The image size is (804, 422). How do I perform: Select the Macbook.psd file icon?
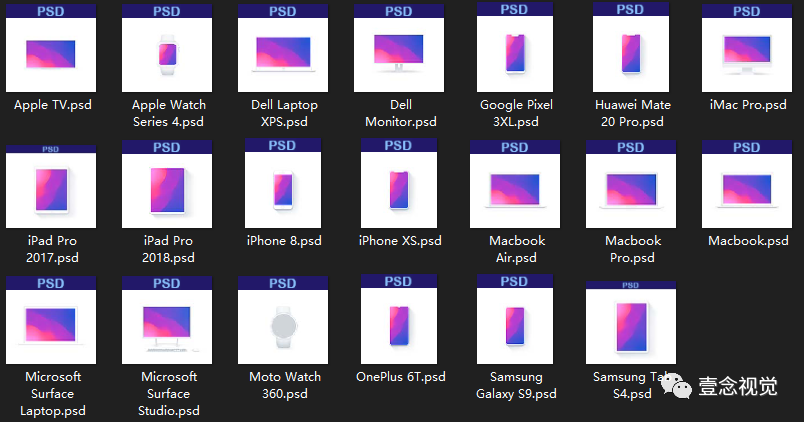coord(747,184)
